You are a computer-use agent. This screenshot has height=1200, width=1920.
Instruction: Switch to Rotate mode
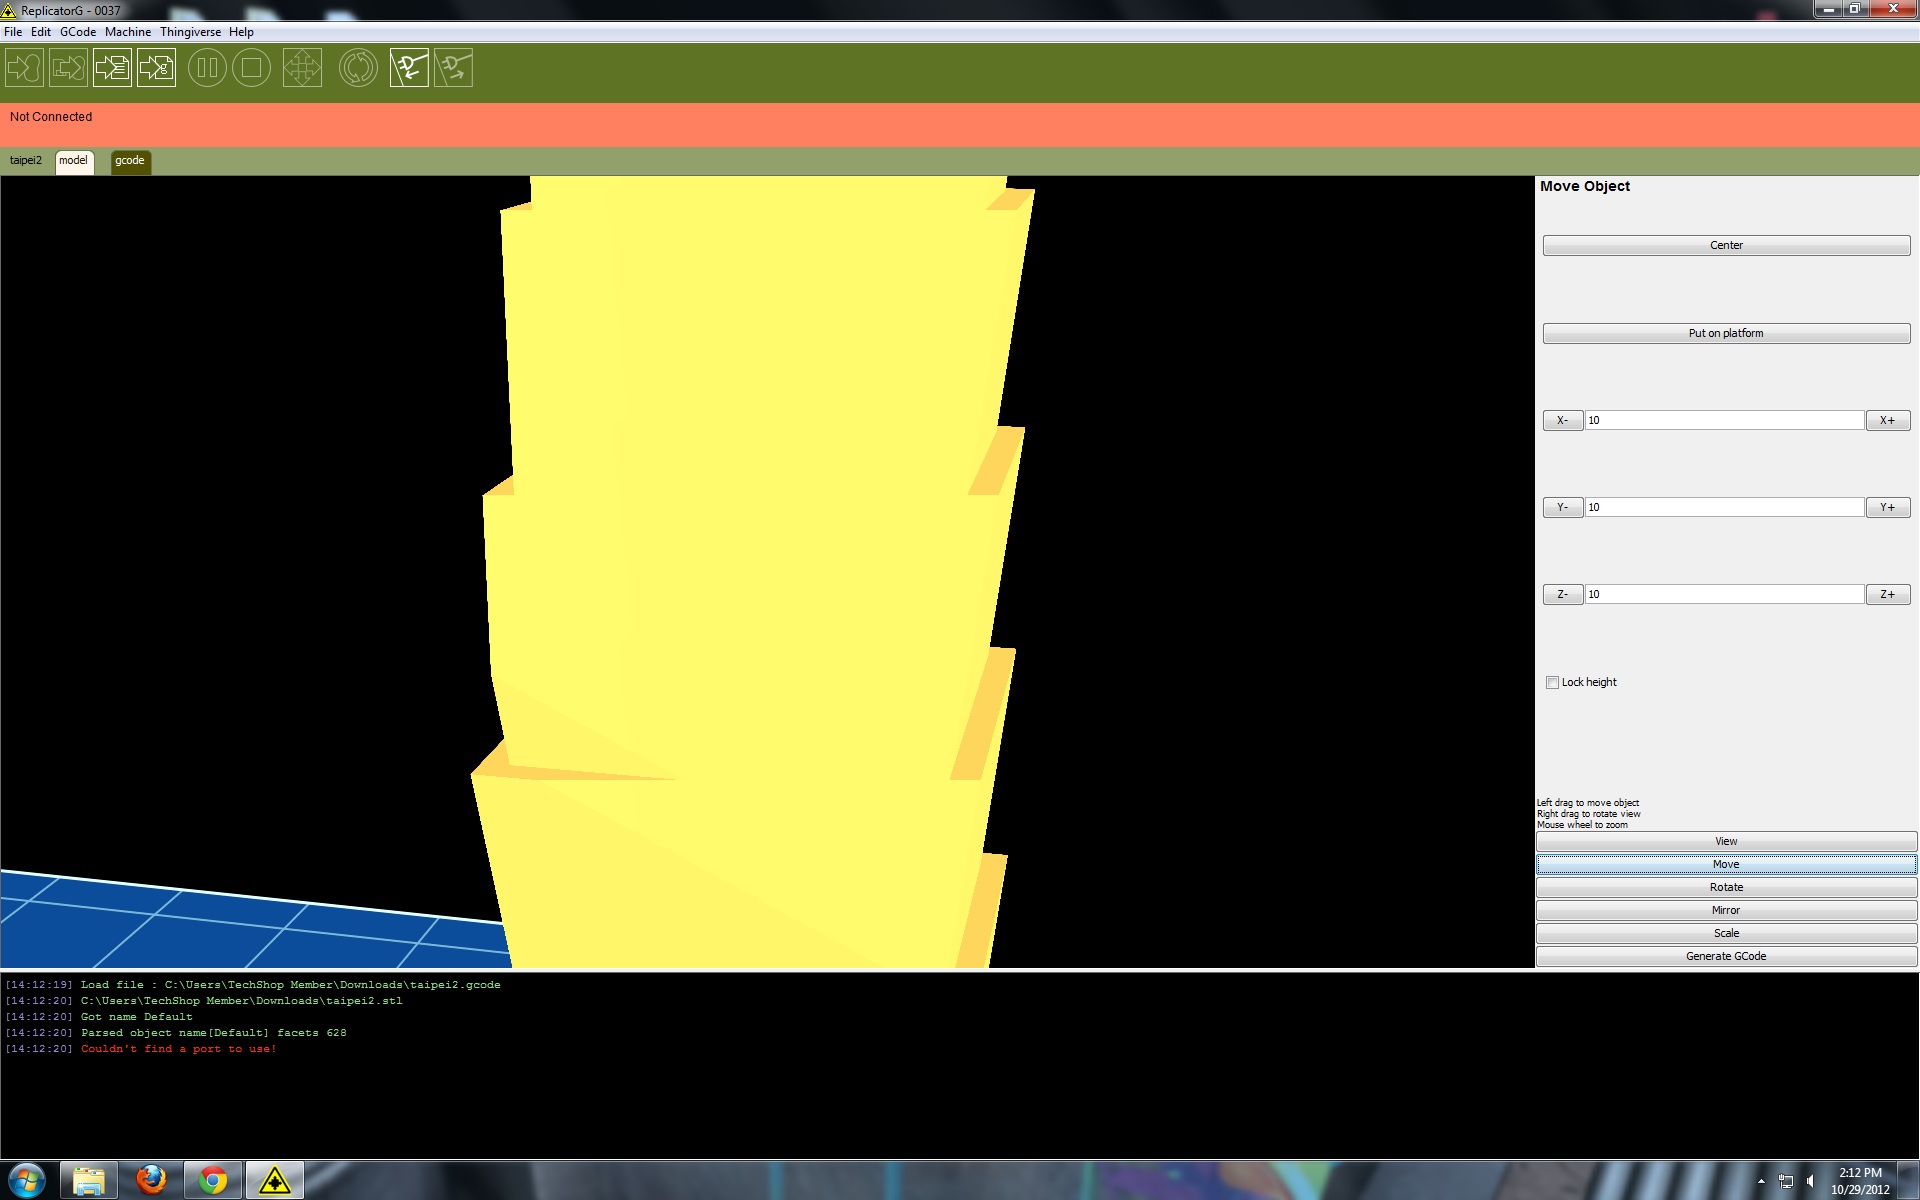[1725, 887]
